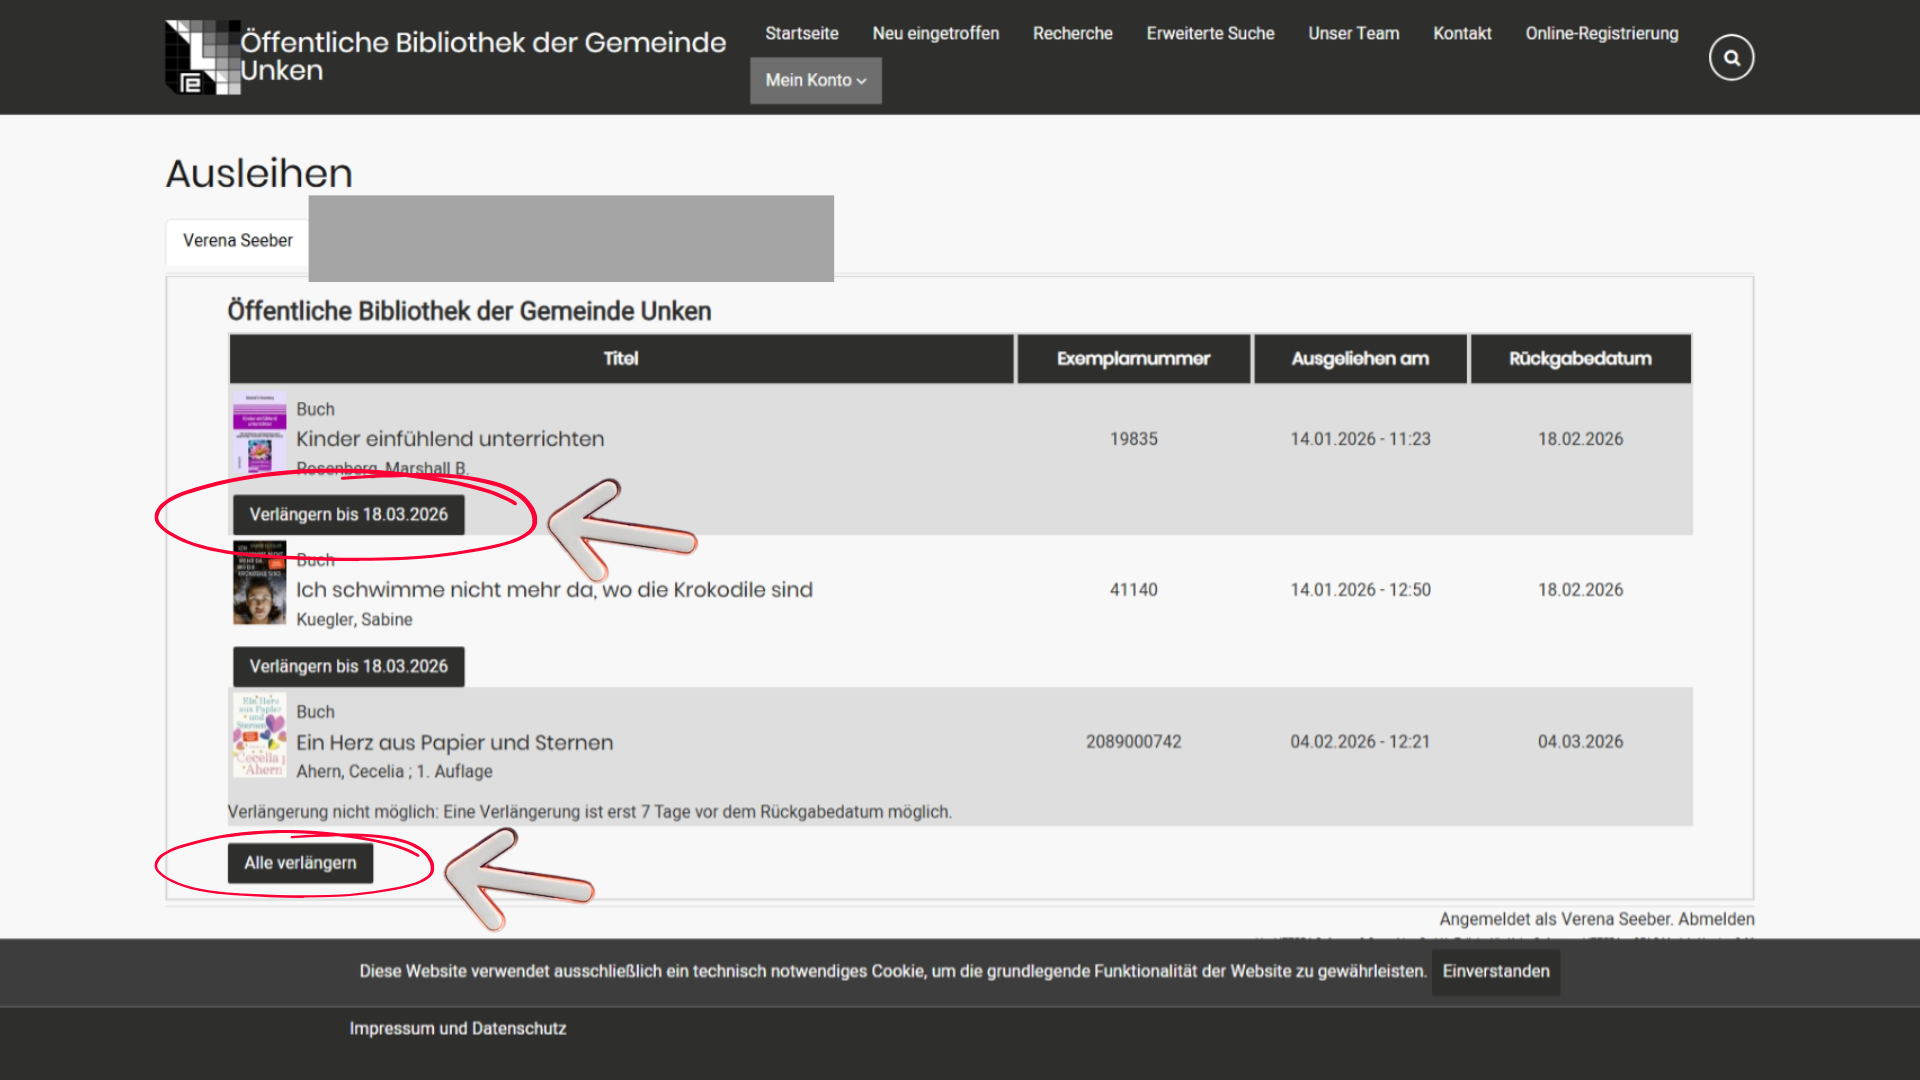Select the Verena Seeber tab
Viewport: 1920px width, 1080px height.
point(238,241)
